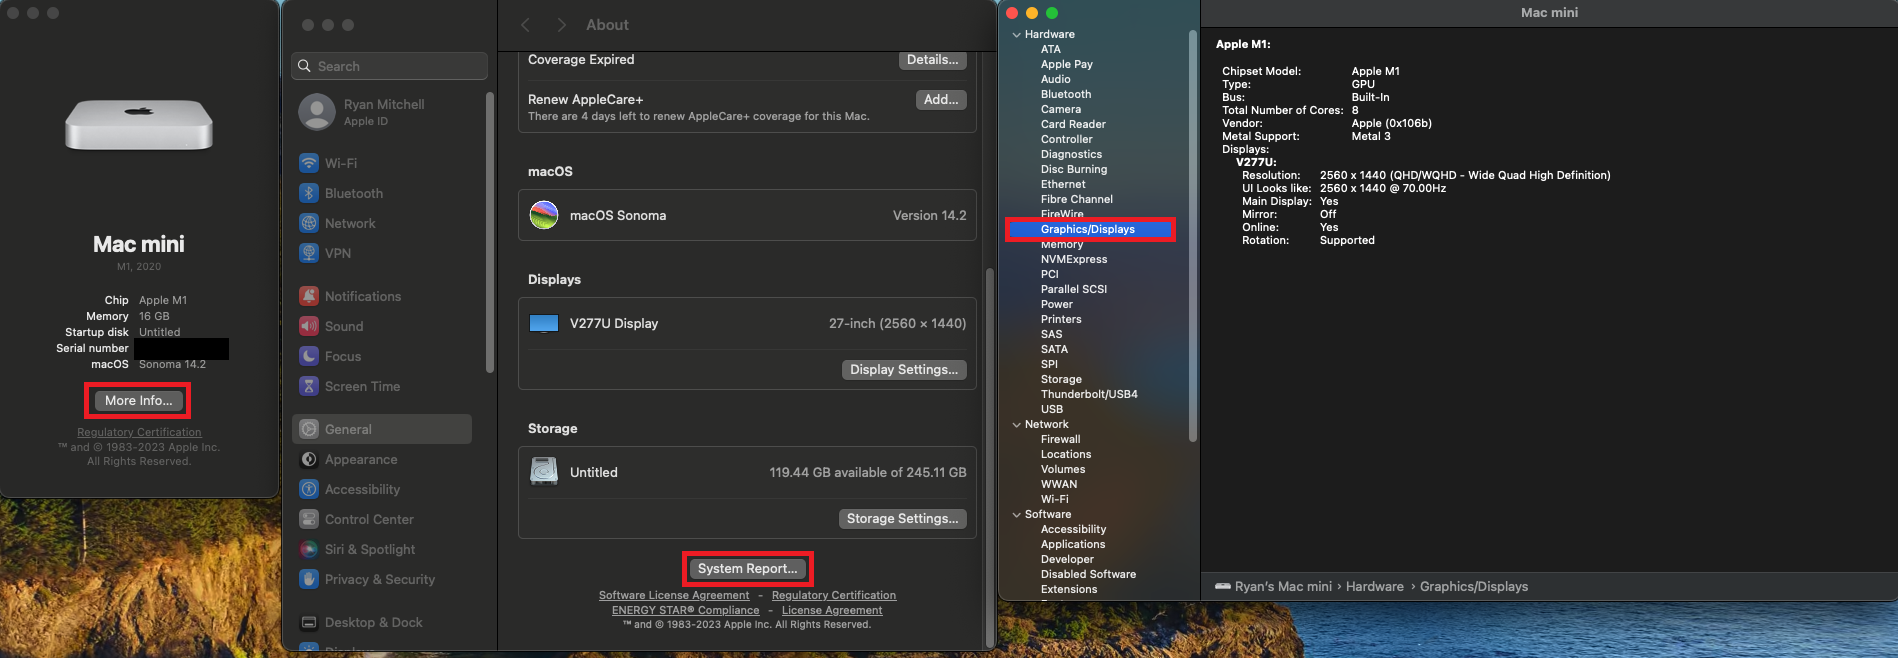Image resolution: width=1898 pixels, height=658 pixels.
Task: Click the Mac mini icon in path bar
Action: click(x=1223, y=587)
